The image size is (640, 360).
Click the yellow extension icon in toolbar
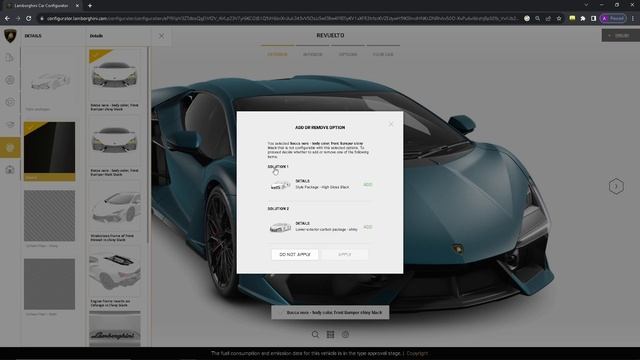pos(572,18)
